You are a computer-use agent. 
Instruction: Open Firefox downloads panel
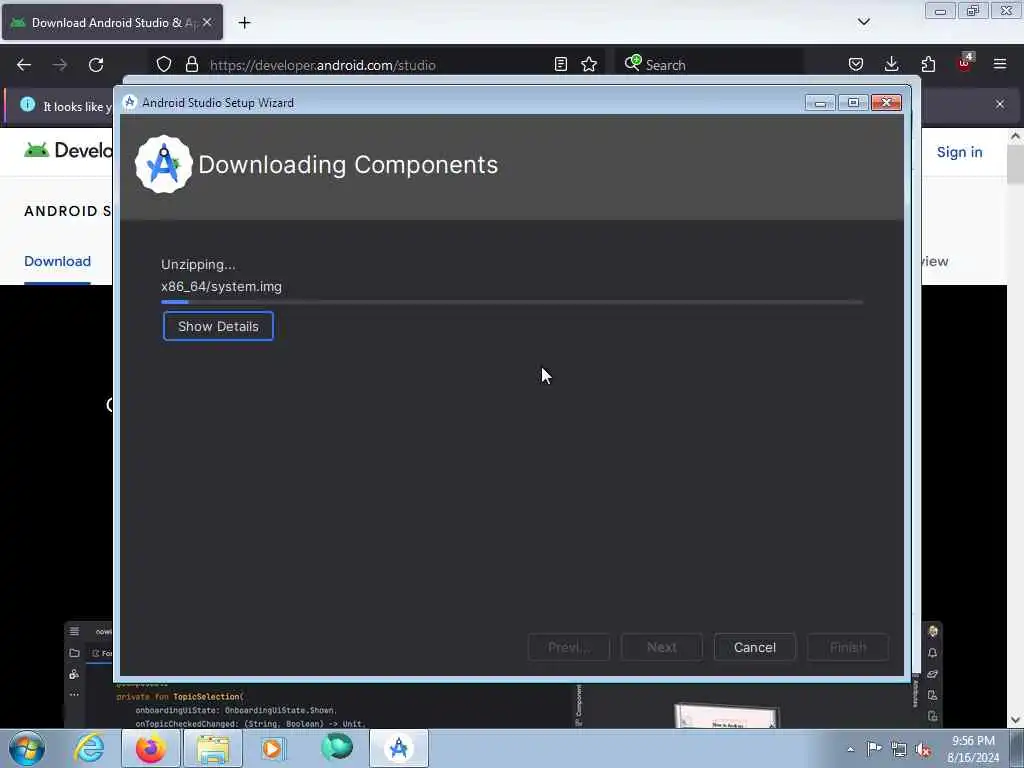pos(891,65)
